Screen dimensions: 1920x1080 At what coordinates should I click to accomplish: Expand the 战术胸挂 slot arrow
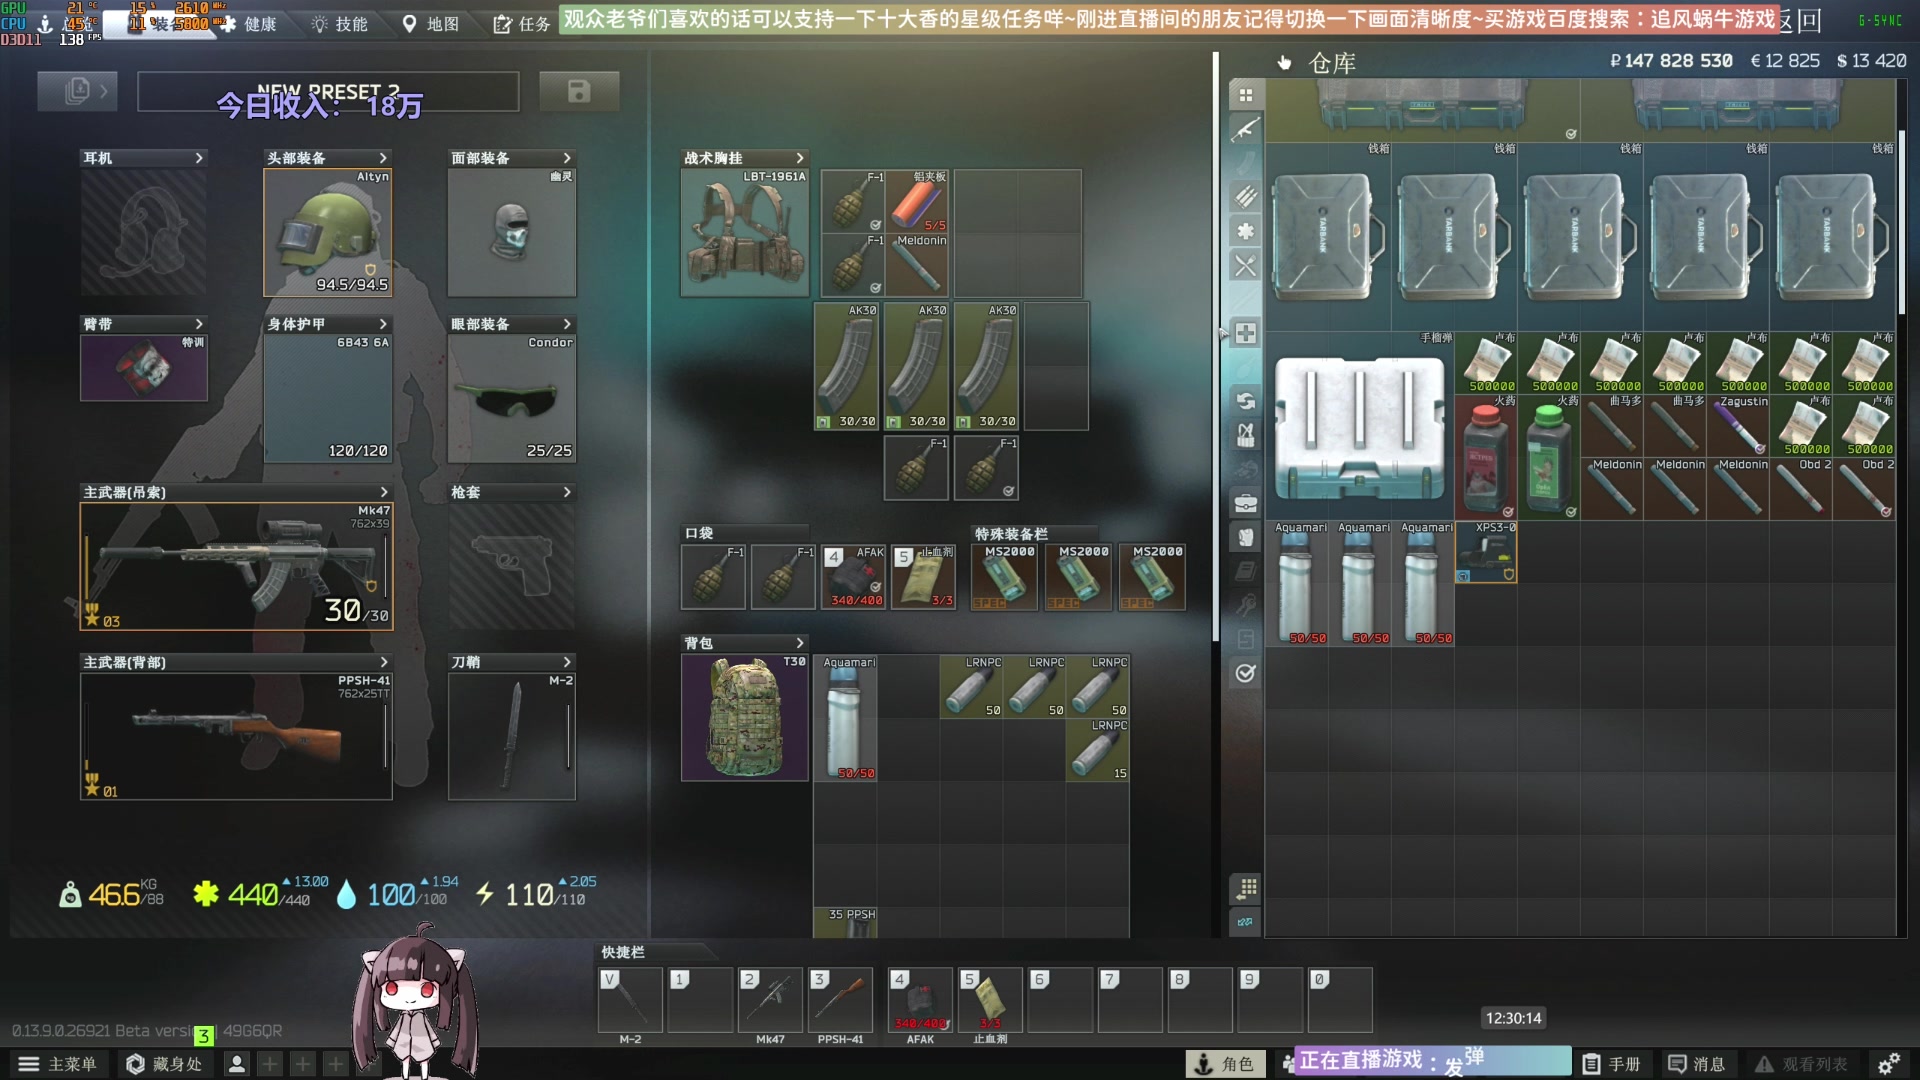click(x=799, y=158)
